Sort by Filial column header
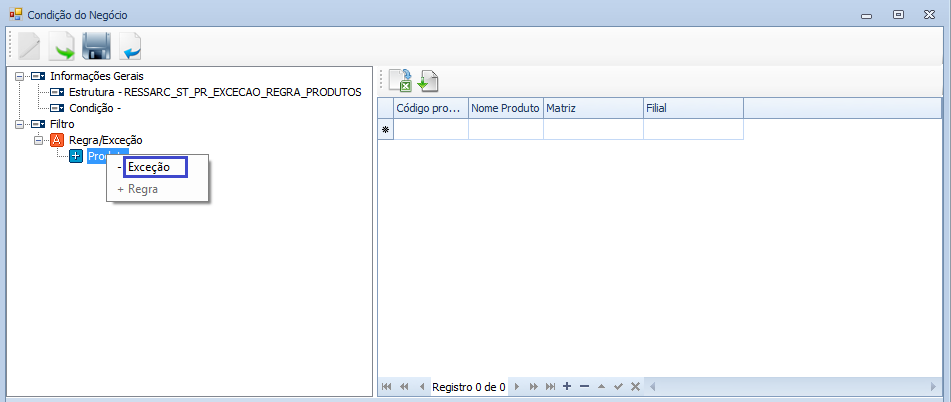Image resolution: width=951 pixels, height=402 pixels. tap(693, 109)
